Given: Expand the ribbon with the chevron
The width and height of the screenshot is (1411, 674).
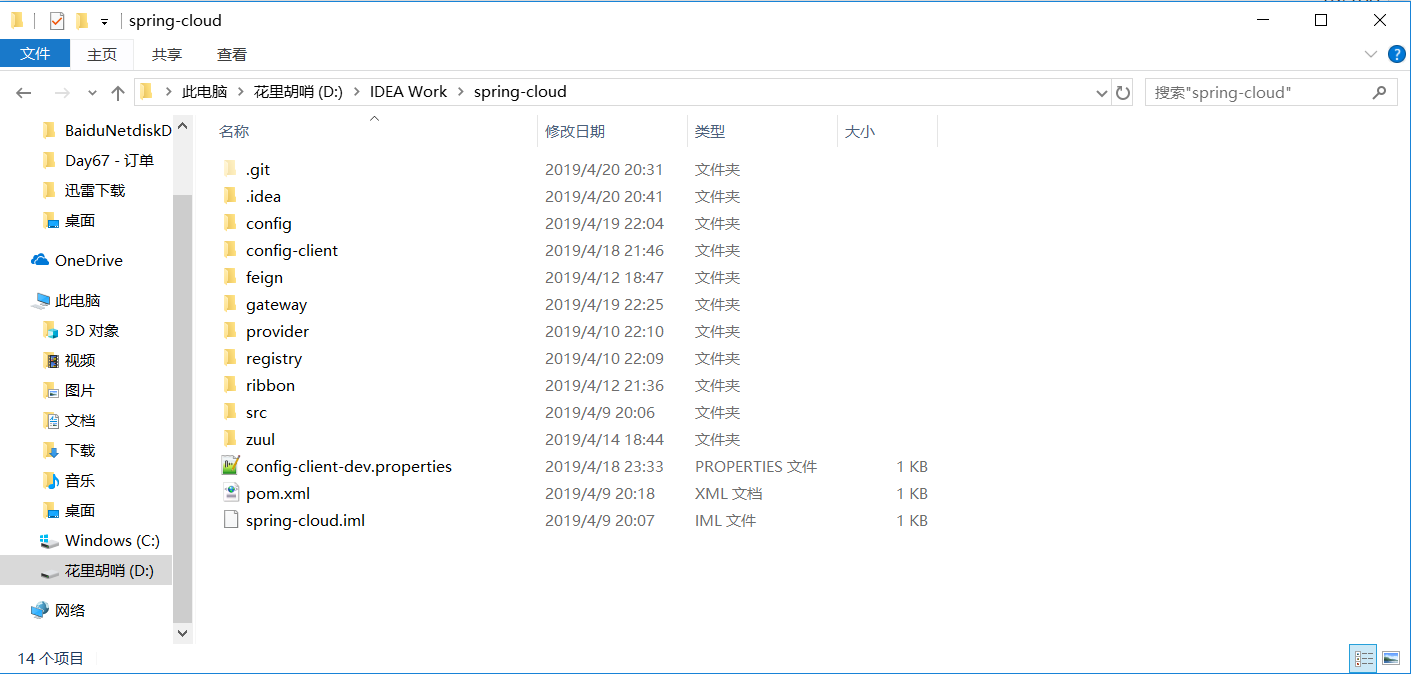Looking at the screenshot, I should pos(1370,54).
